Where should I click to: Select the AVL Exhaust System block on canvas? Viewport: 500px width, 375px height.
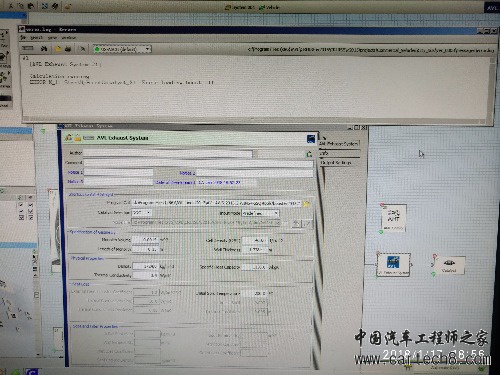click(x=393, y=264)
